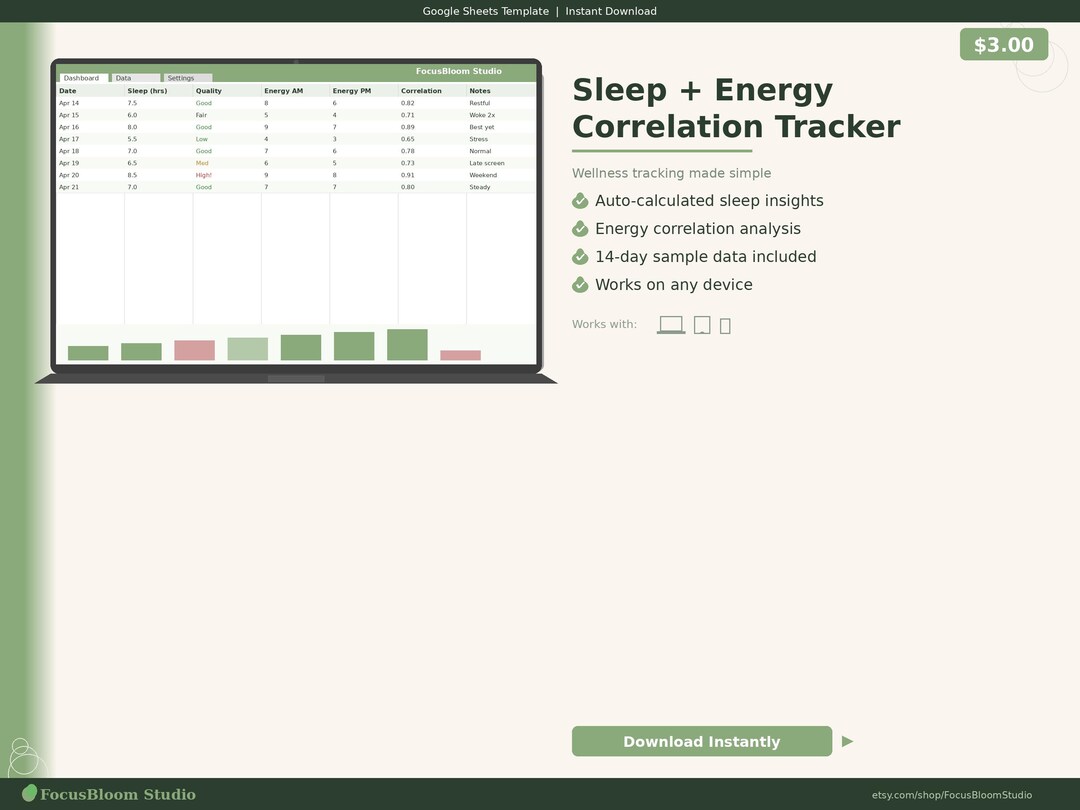Image resolution: width=1080 pixels, height=810 pixels.
Task: Open the etsy.com/shop/FocusBloomStudio link
Action: [951, 795]
